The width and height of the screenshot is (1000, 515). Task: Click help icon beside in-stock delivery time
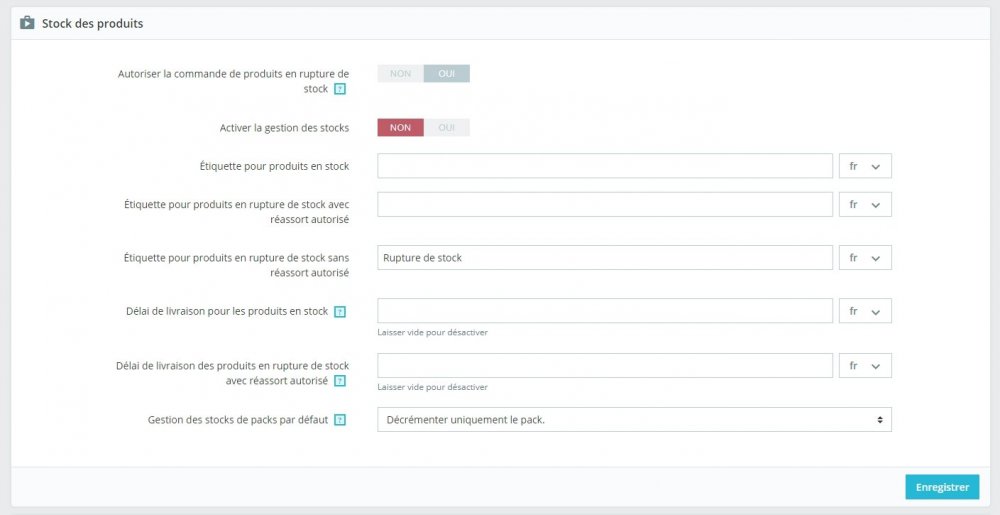(340, 312)
